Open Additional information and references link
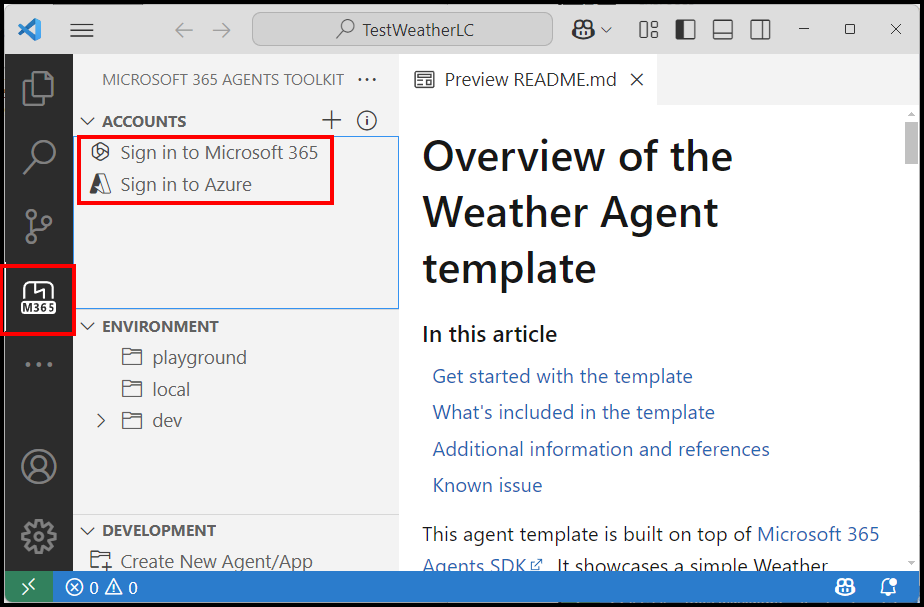The height and width of the screenshot is (607, 924). (x=601, y=449)
